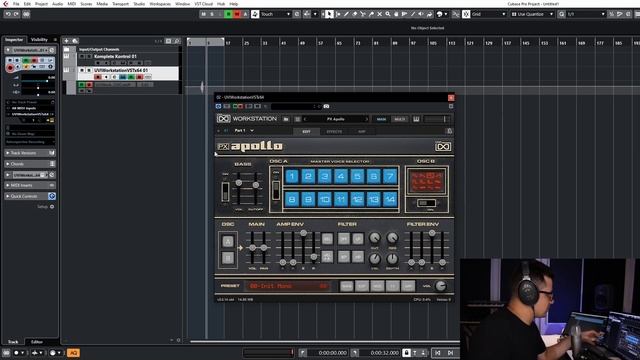Select the Zoom magnifier tool
This screenshot has width=640, height=360.
pyautogui.click(x=388, y=14)
